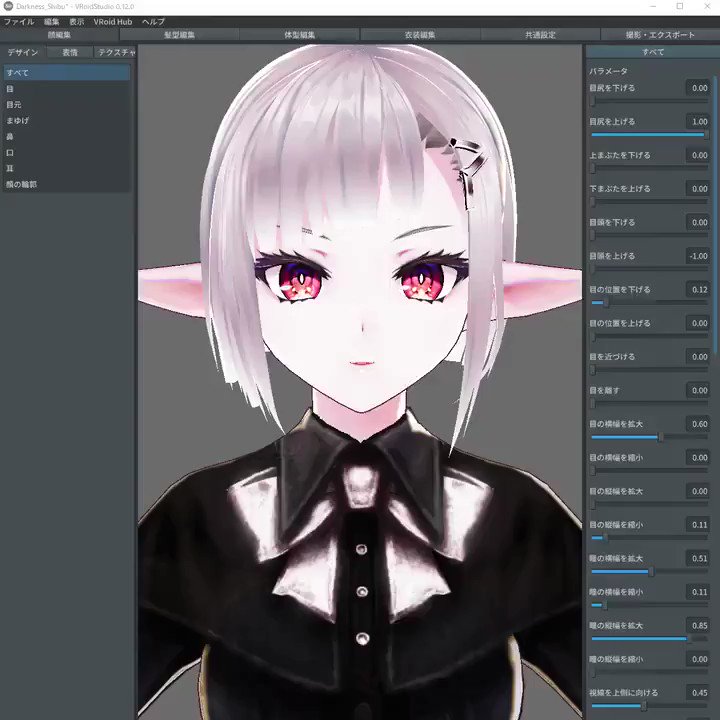Image resolution: width=720 pixels, height=720 pixels.
Task: Click the 目の横幅を拡大 slider
Action: click(x=649, y=437)
